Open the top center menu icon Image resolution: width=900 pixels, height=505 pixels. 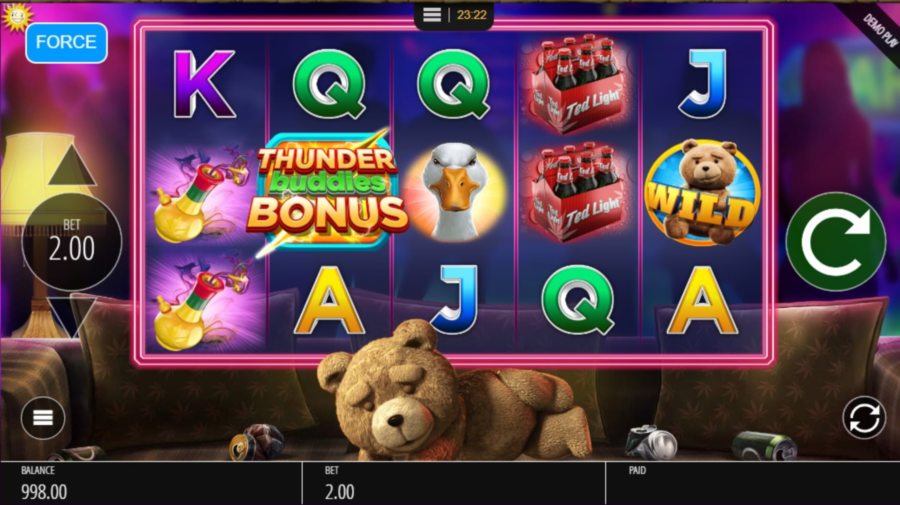(432, 14)
